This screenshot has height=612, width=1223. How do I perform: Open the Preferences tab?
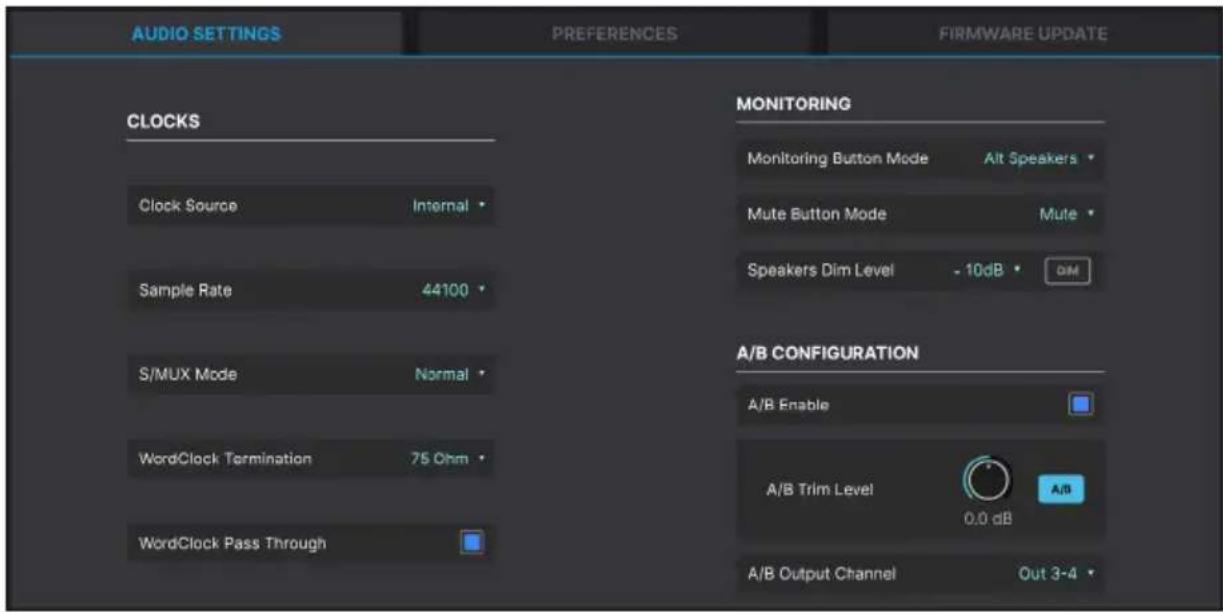coord(614,34)
